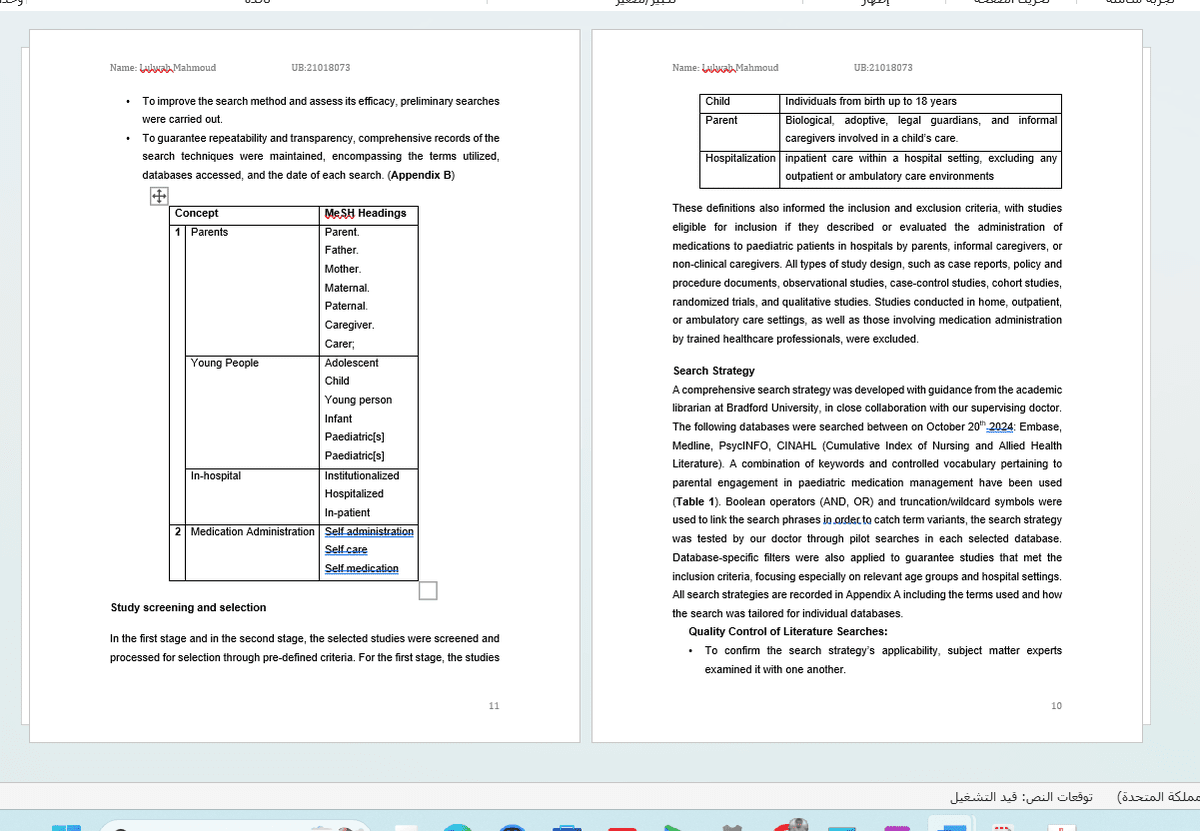The height and width of the screenshot is (831, 1200).
Task: Click the 'Medication Administration' table cell
Action: pyautogui.click(x=252, y=531)
